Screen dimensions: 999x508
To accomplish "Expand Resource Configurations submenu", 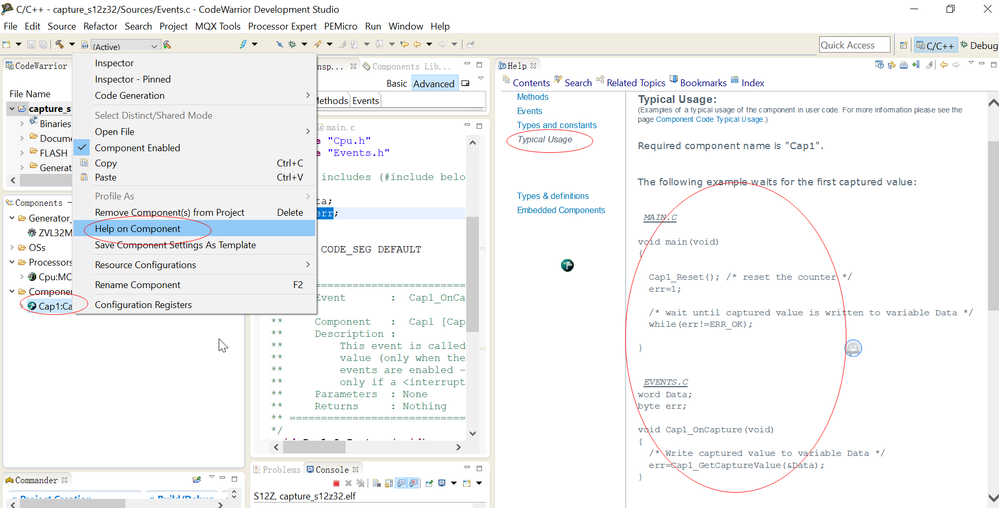I will [194, 265].
